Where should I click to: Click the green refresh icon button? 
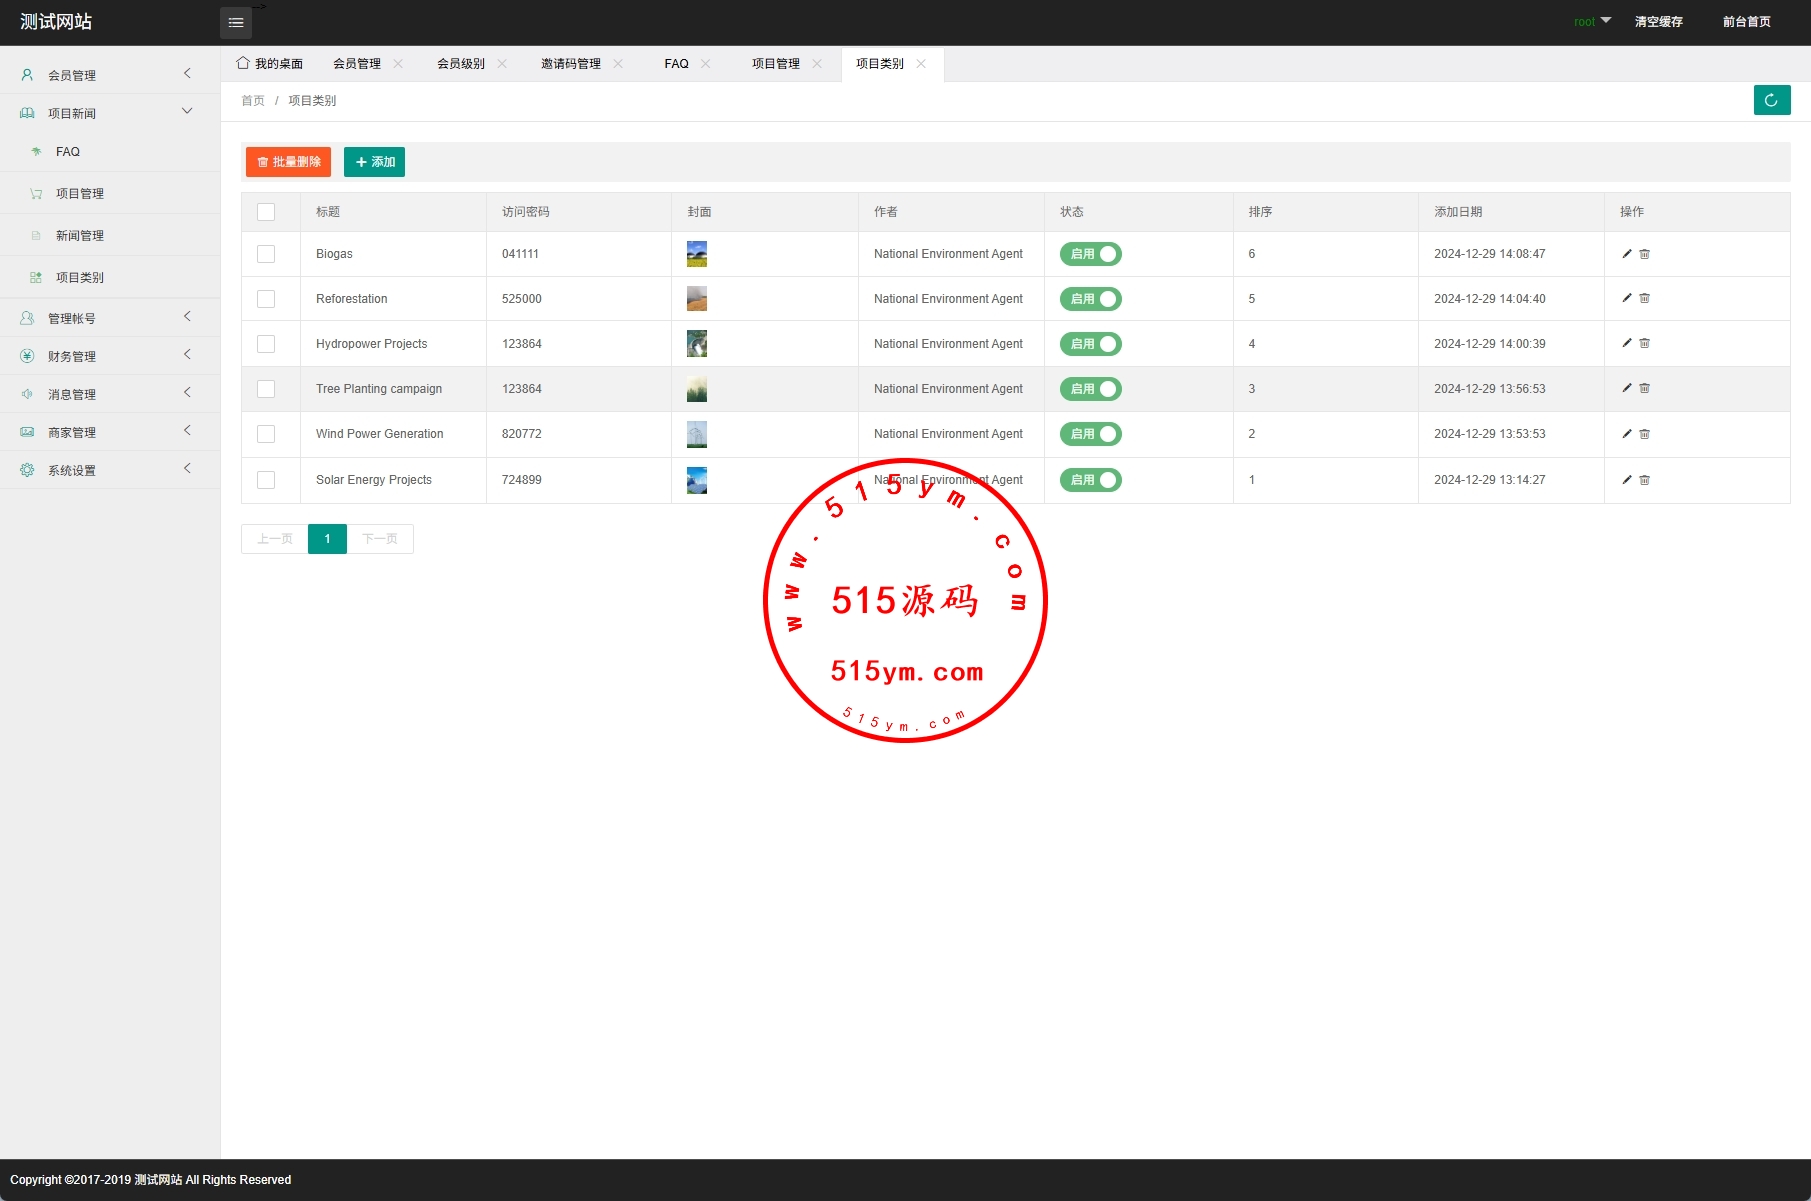pyautogui.click(x=1771, y=100)
